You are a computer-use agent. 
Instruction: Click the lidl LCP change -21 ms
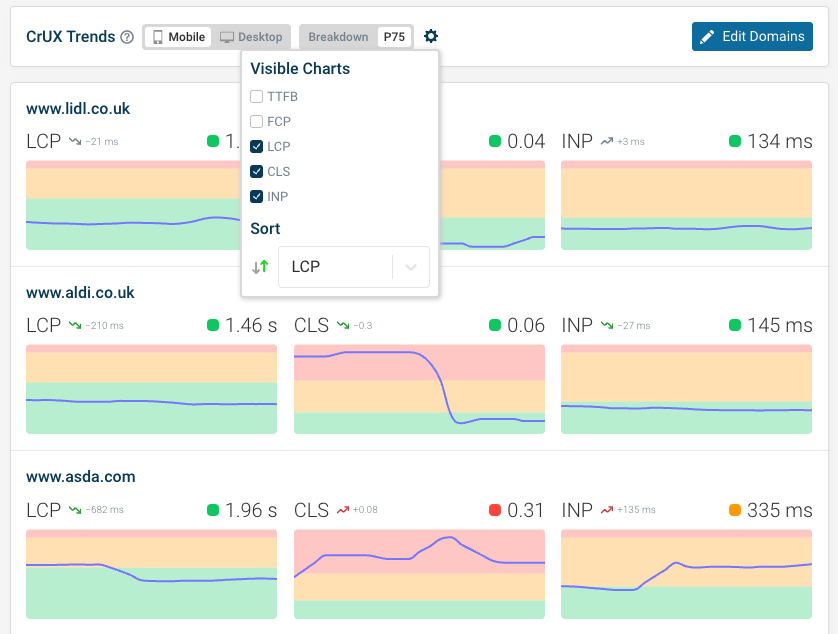click(102, 142)
